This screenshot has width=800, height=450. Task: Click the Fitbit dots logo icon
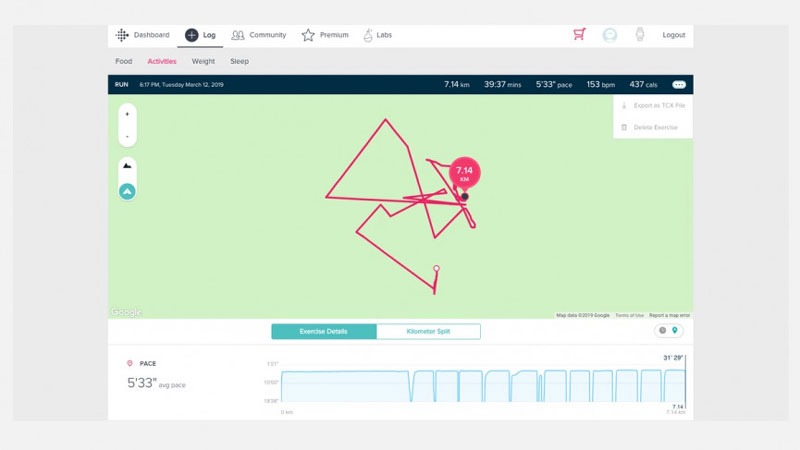tap(122, 35)
